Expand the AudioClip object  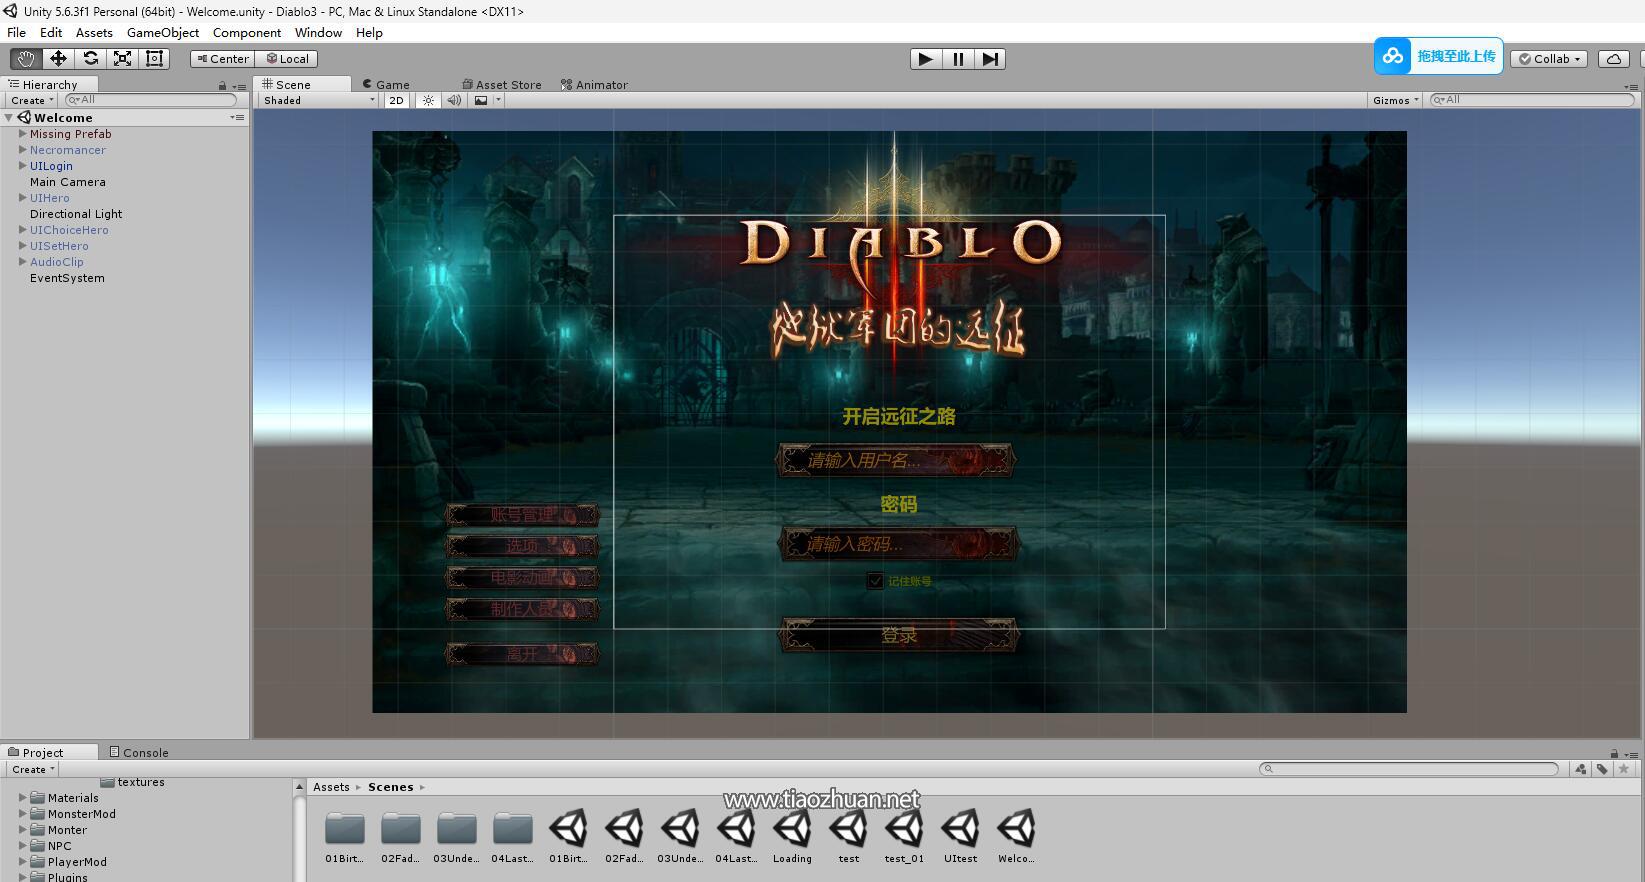tap(22, 262)
